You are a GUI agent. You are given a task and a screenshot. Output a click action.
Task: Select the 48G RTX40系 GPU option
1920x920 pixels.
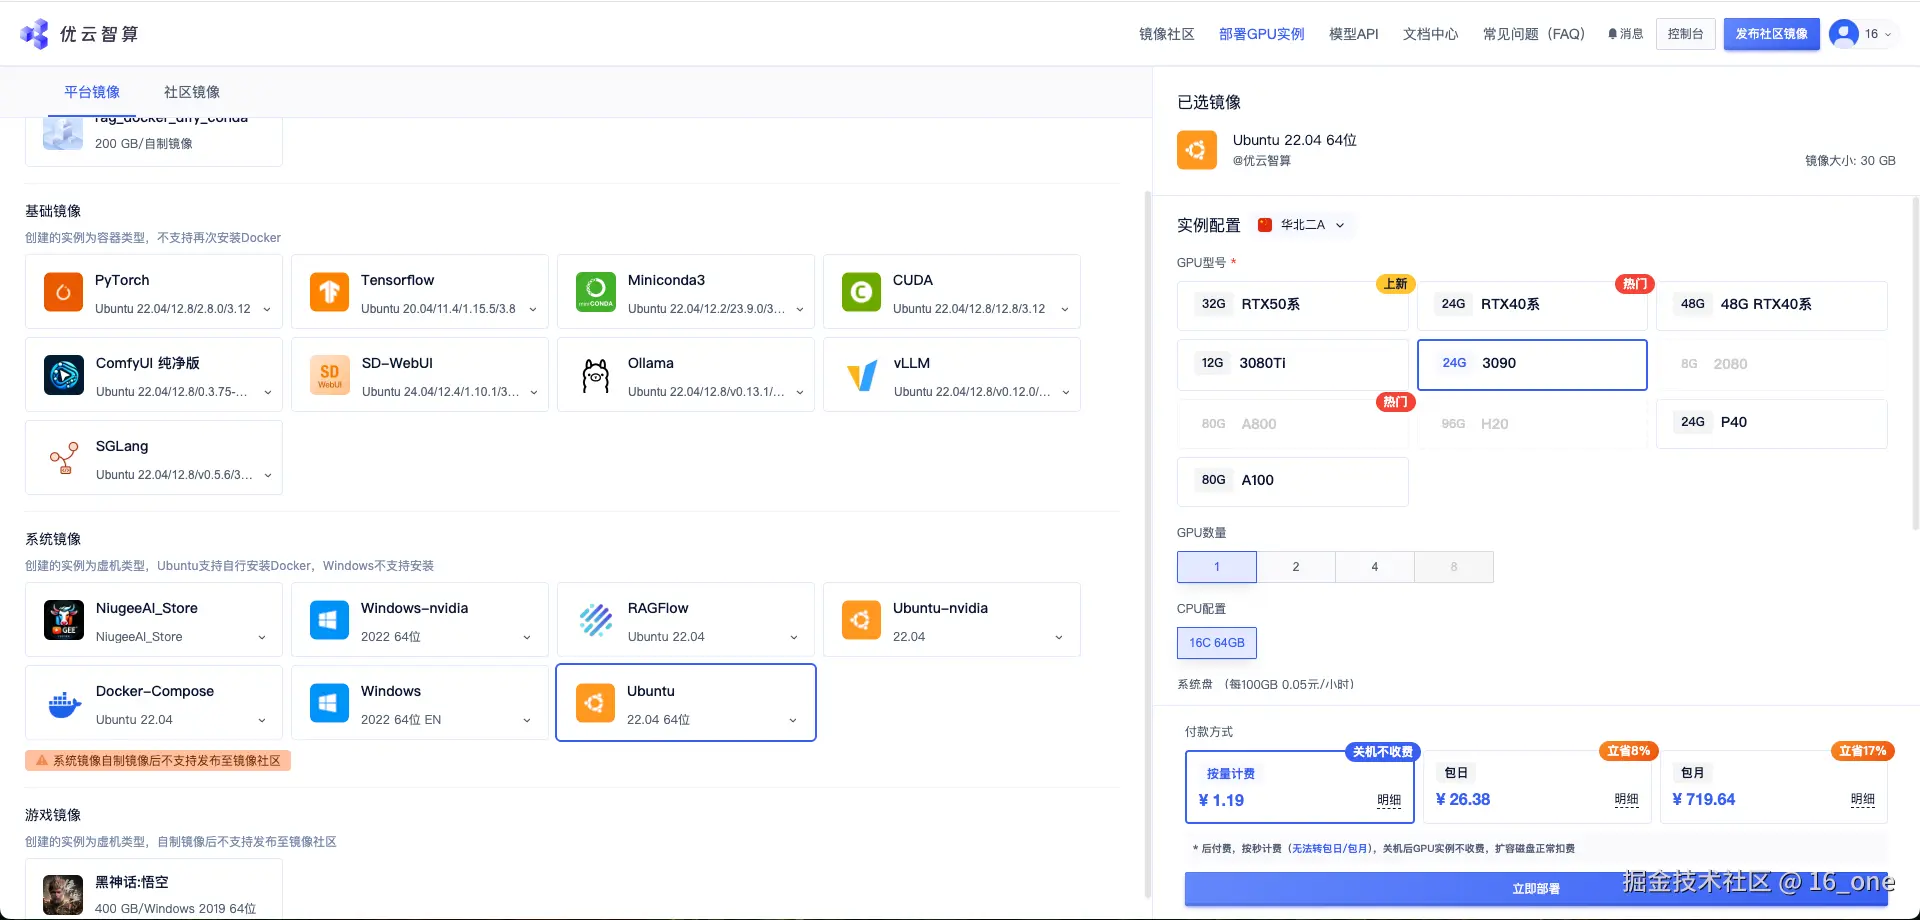pyautogui.click(x=1772, y=304)
